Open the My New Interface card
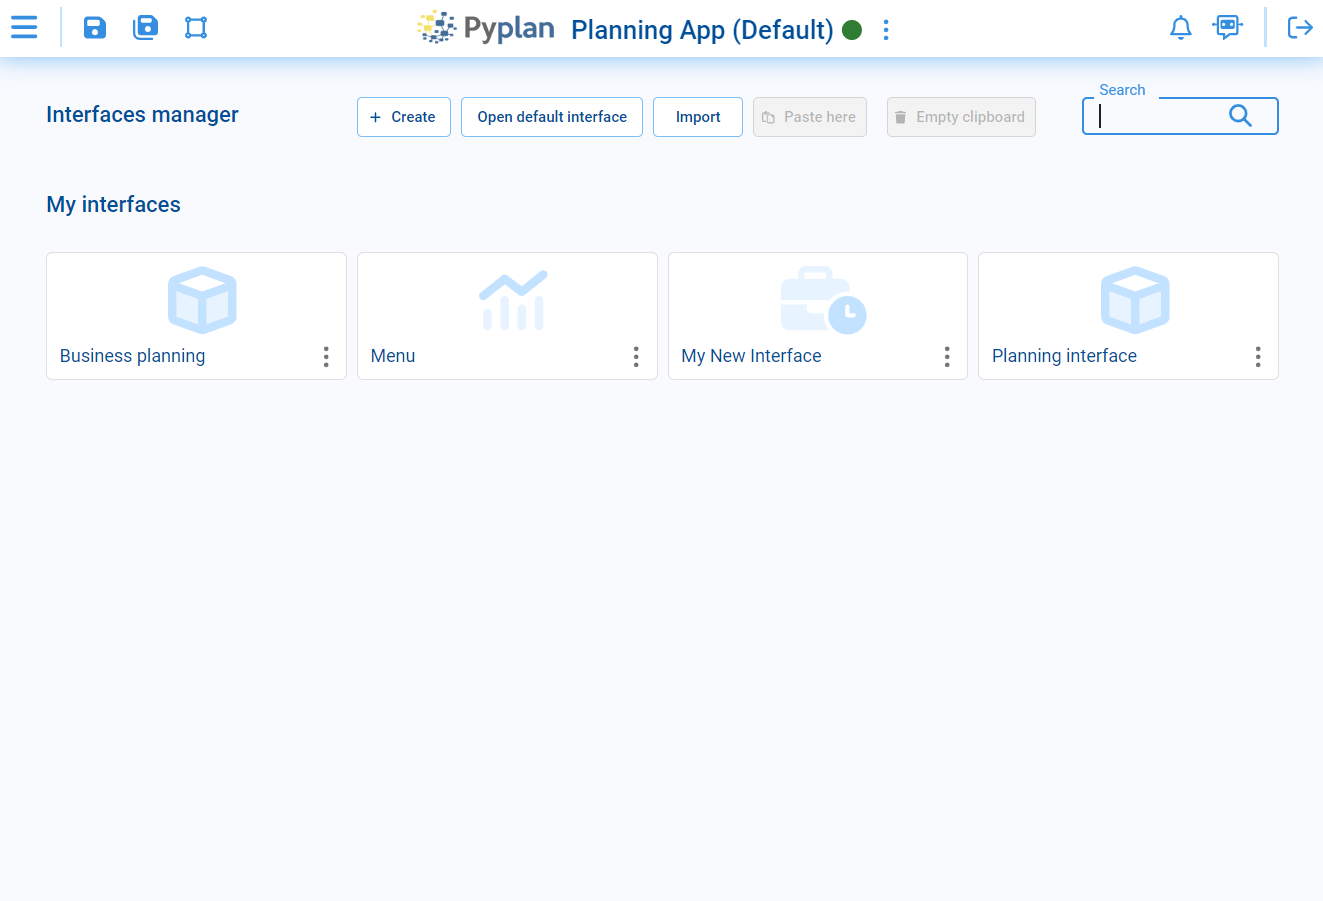The width and height of the screenshot is (1323, 901). (x=818, y=316)
